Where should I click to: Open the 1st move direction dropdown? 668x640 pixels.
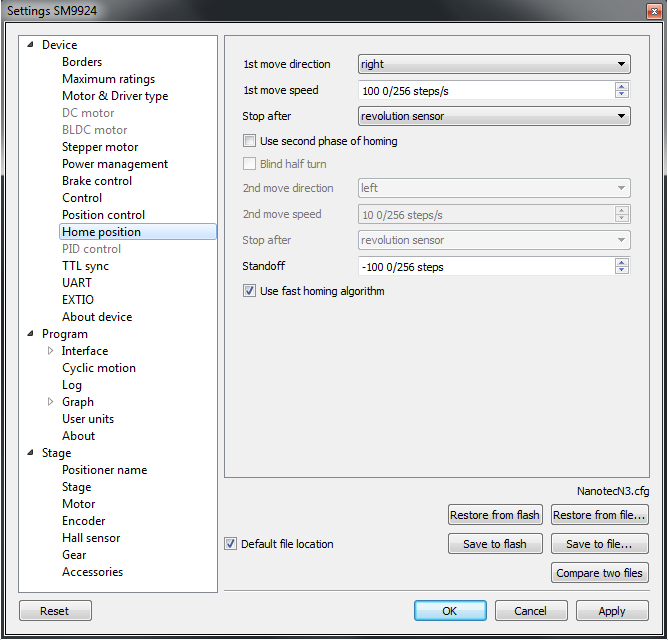(494, 64)
